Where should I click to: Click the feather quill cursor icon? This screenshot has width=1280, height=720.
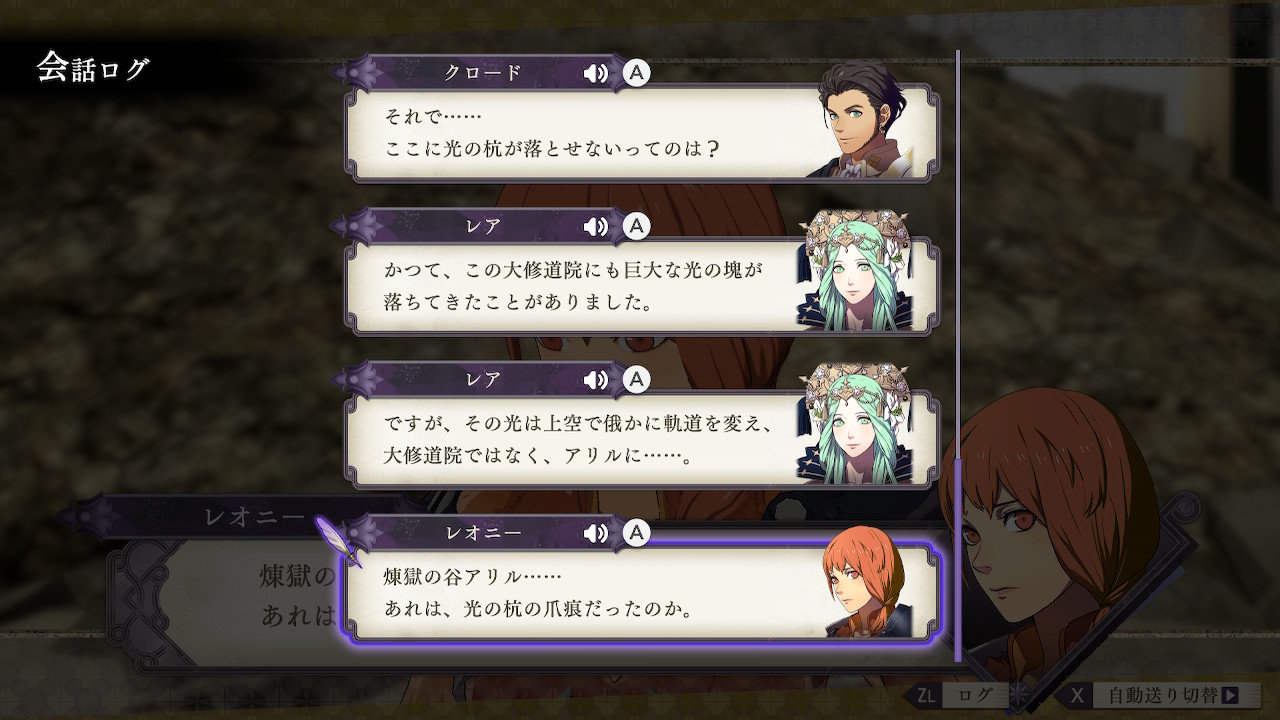point(339,541)
